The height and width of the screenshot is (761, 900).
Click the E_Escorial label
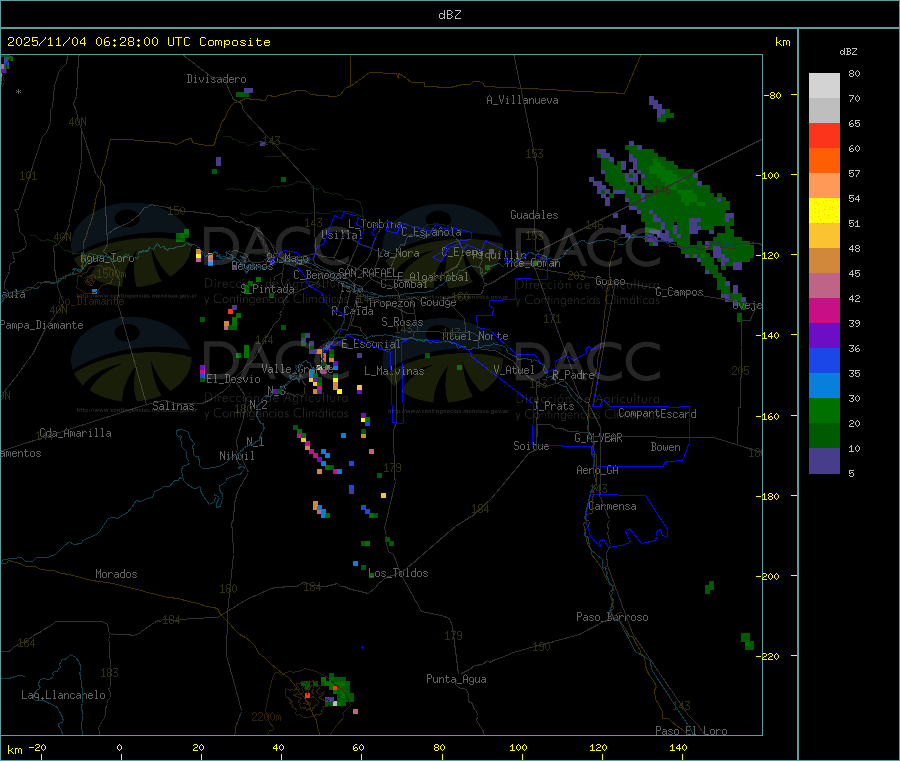[x=371, y=344]
